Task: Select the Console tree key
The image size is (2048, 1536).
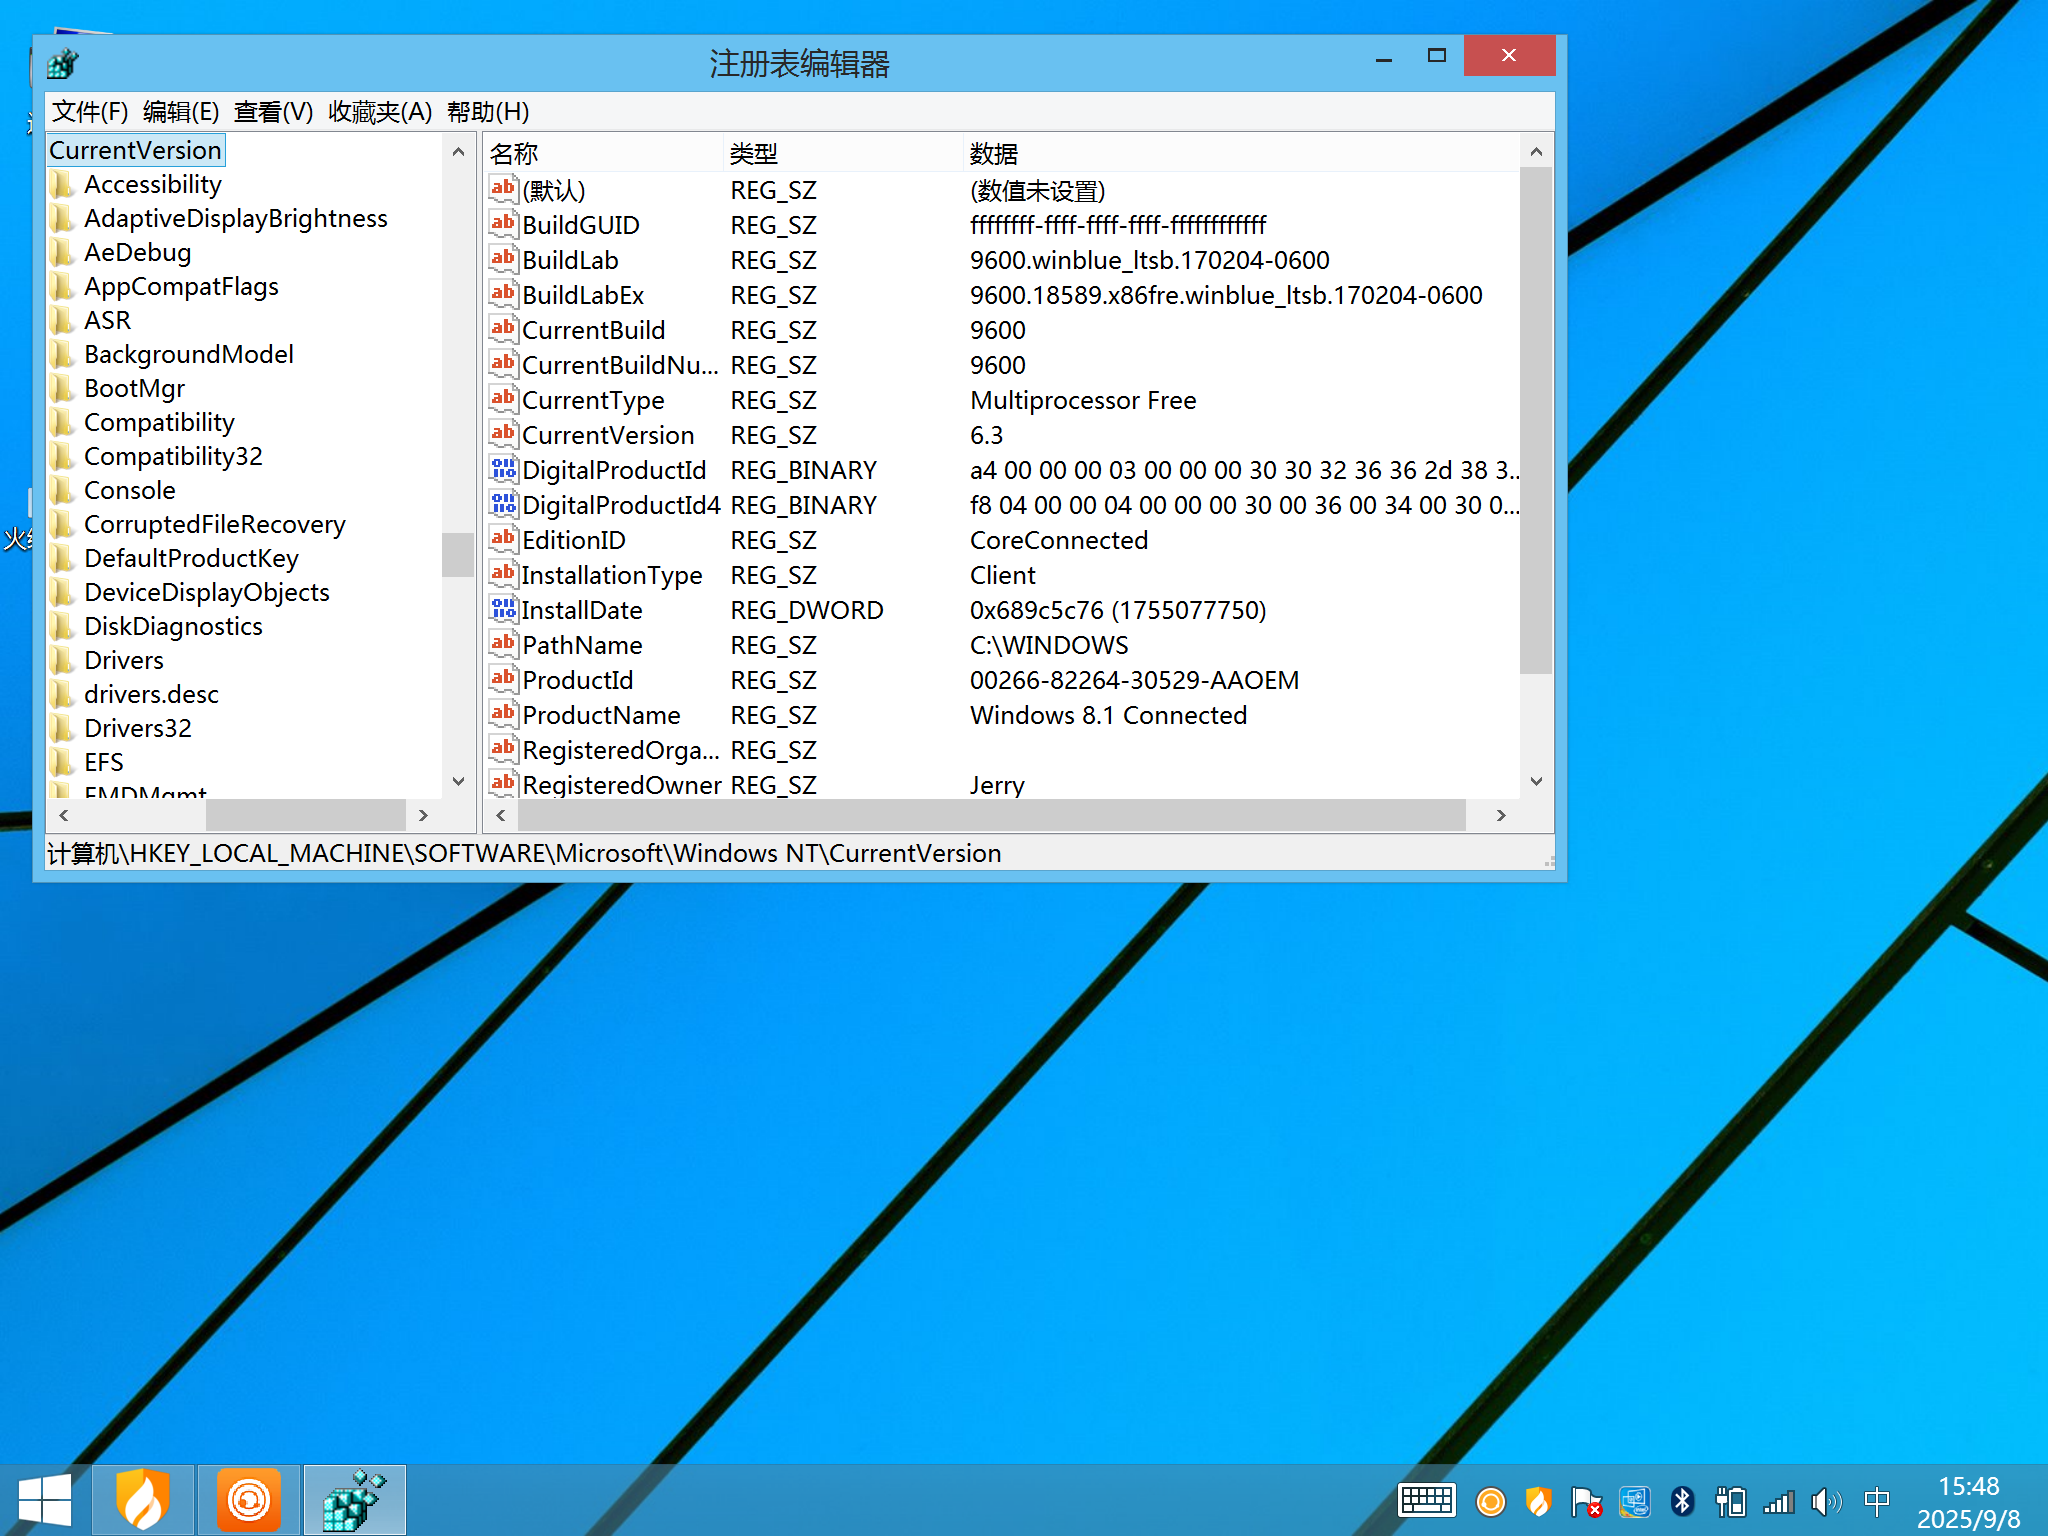Action: (130, 491)
